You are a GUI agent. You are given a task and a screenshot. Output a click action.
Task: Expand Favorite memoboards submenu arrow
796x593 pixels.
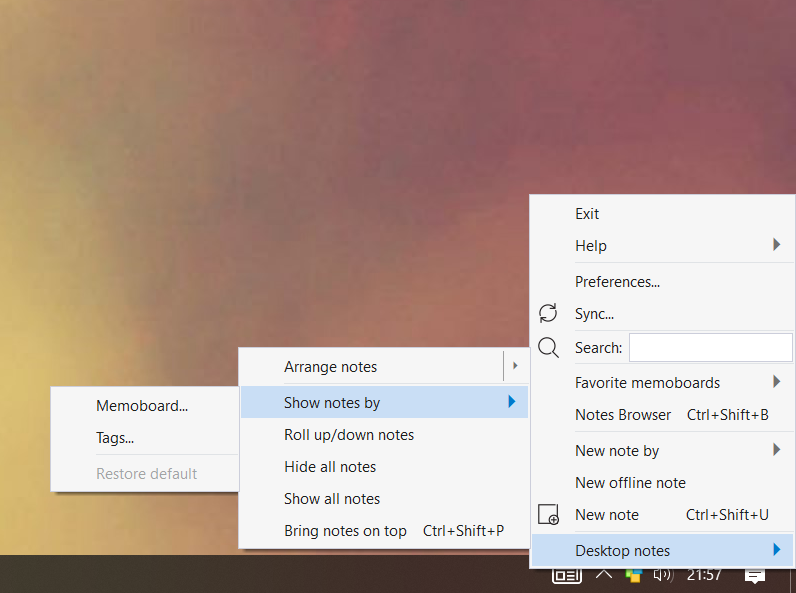777,382
